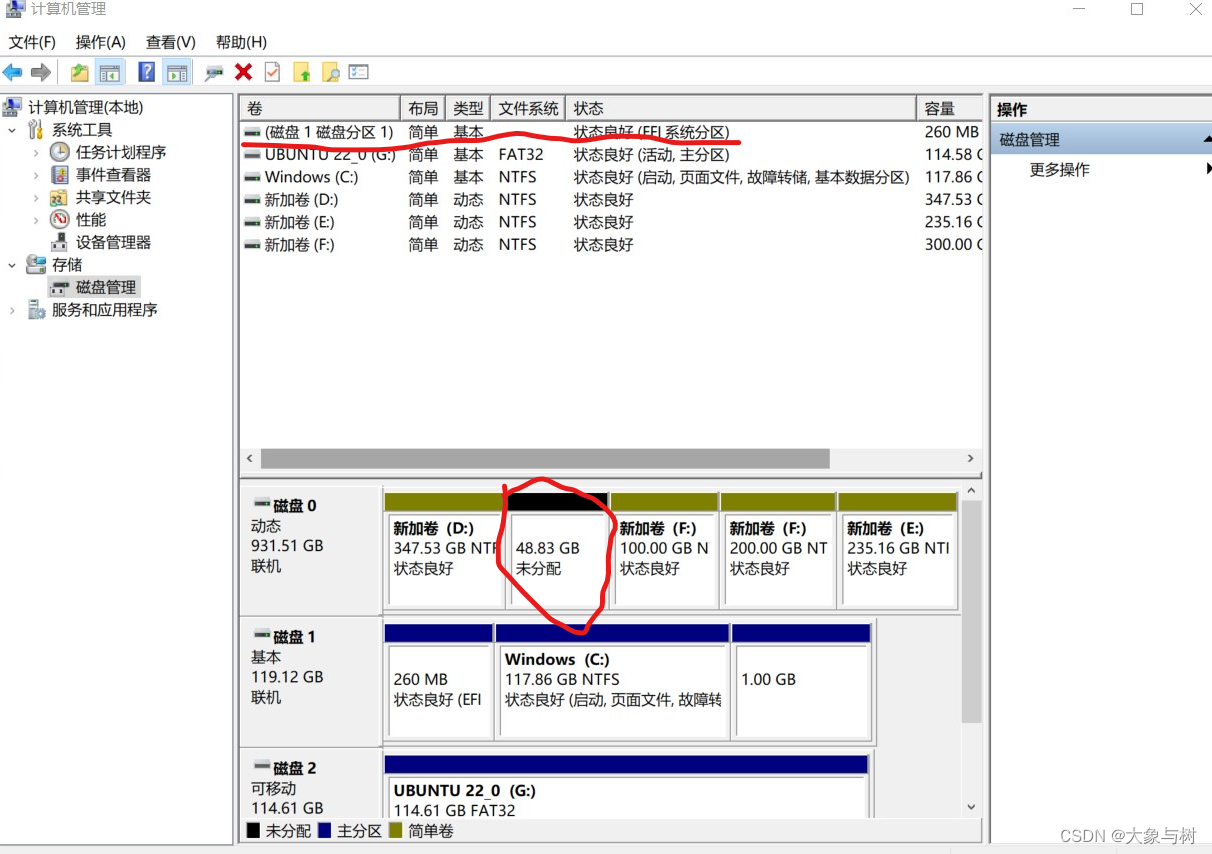This screenshot has width=1212, height=854.
Task: Click the disk drive magnifier toolbar icon
Action: (213, 72)
